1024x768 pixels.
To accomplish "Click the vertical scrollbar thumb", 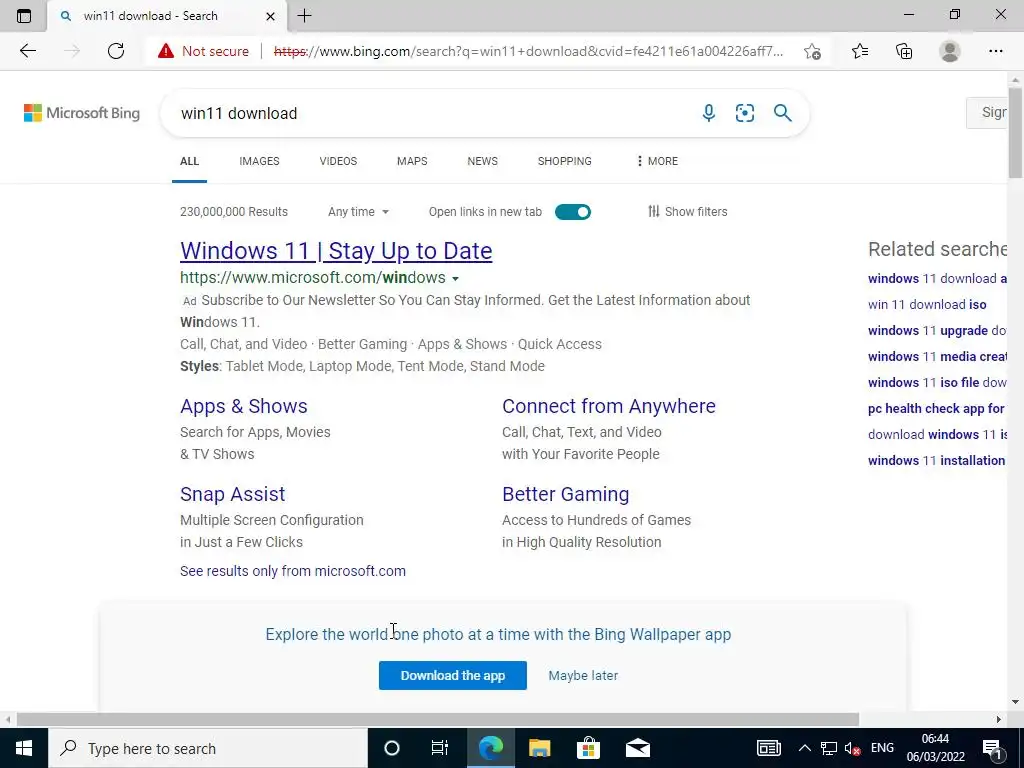I will click(1015, 132).
